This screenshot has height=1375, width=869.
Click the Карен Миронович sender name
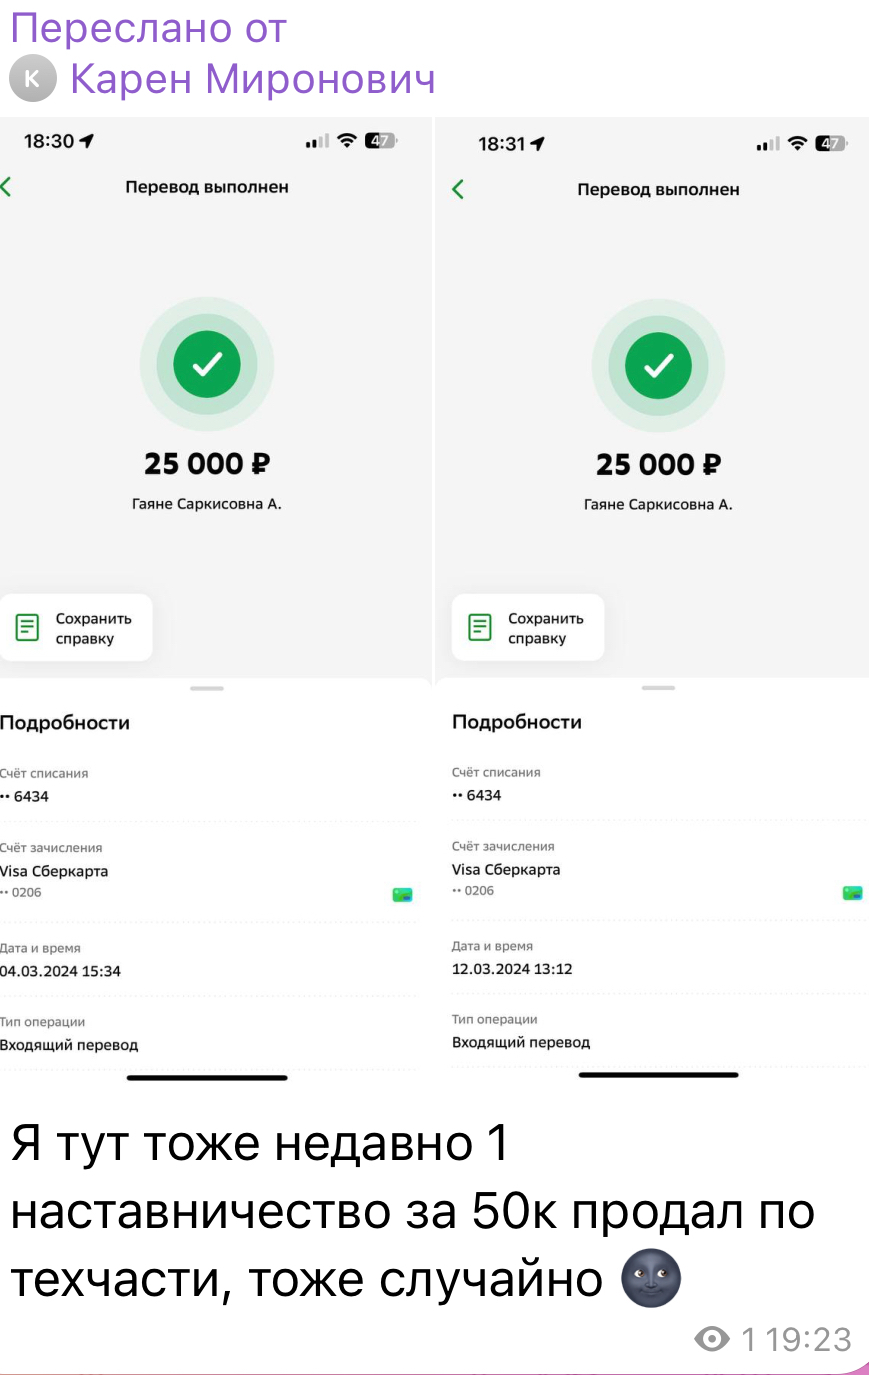point(252,79)
